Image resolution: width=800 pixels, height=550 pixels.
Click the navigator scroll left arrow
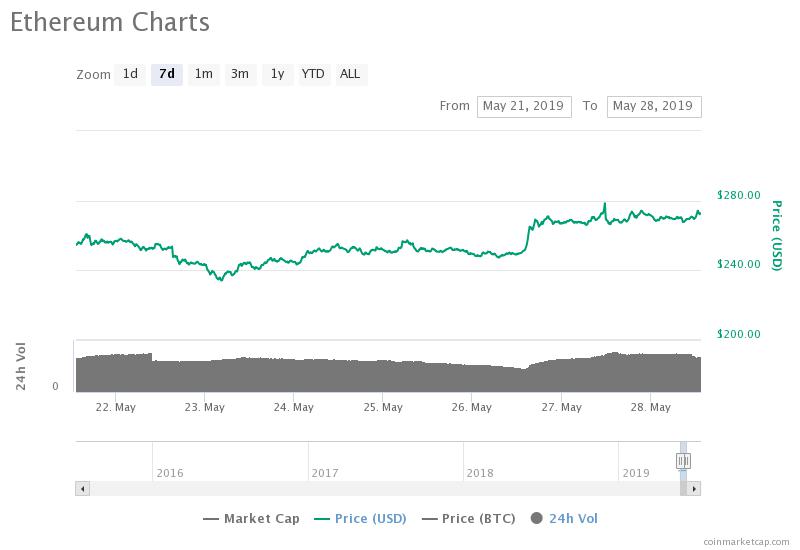point(83,489)
